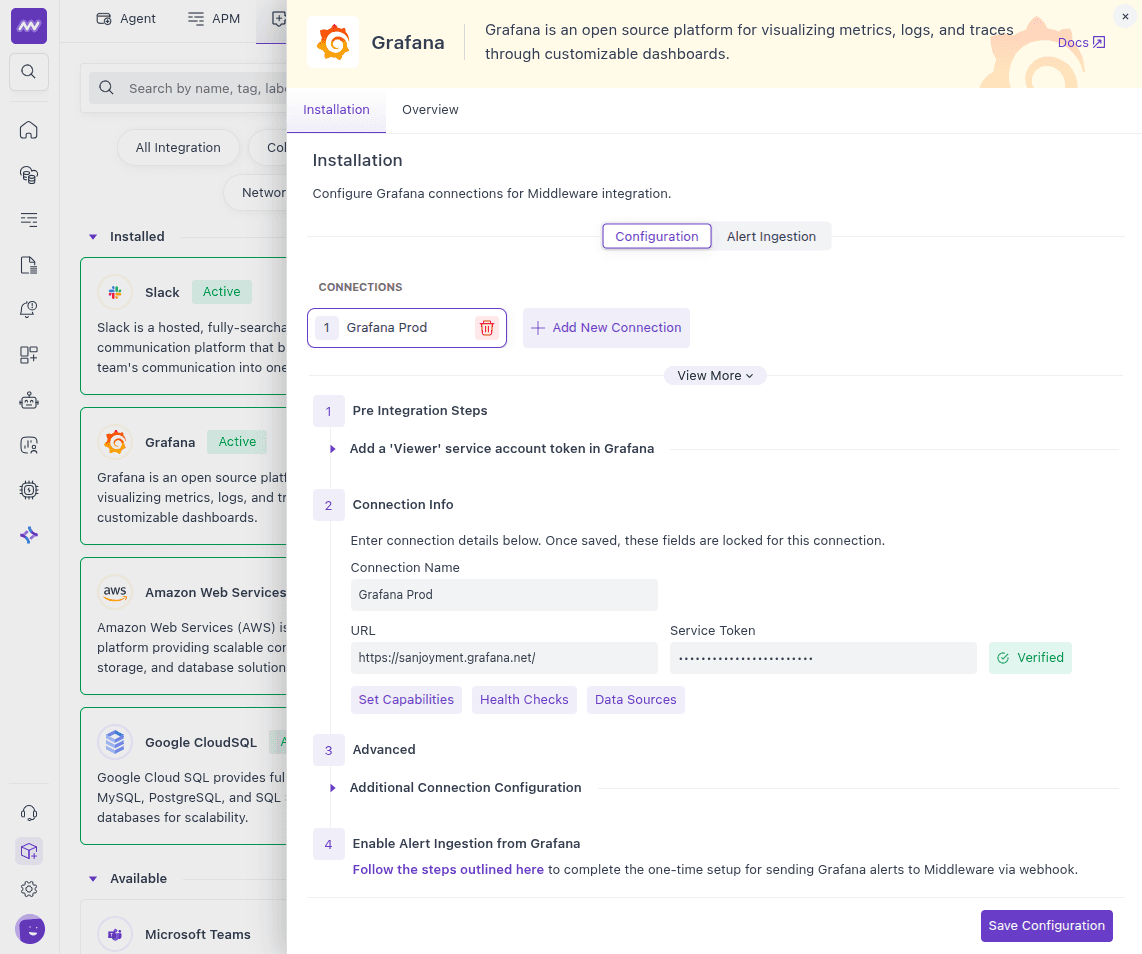Click the Middleware logo at top left
The height and width of the screenshot is (954, 1142).
pos(29,25)
